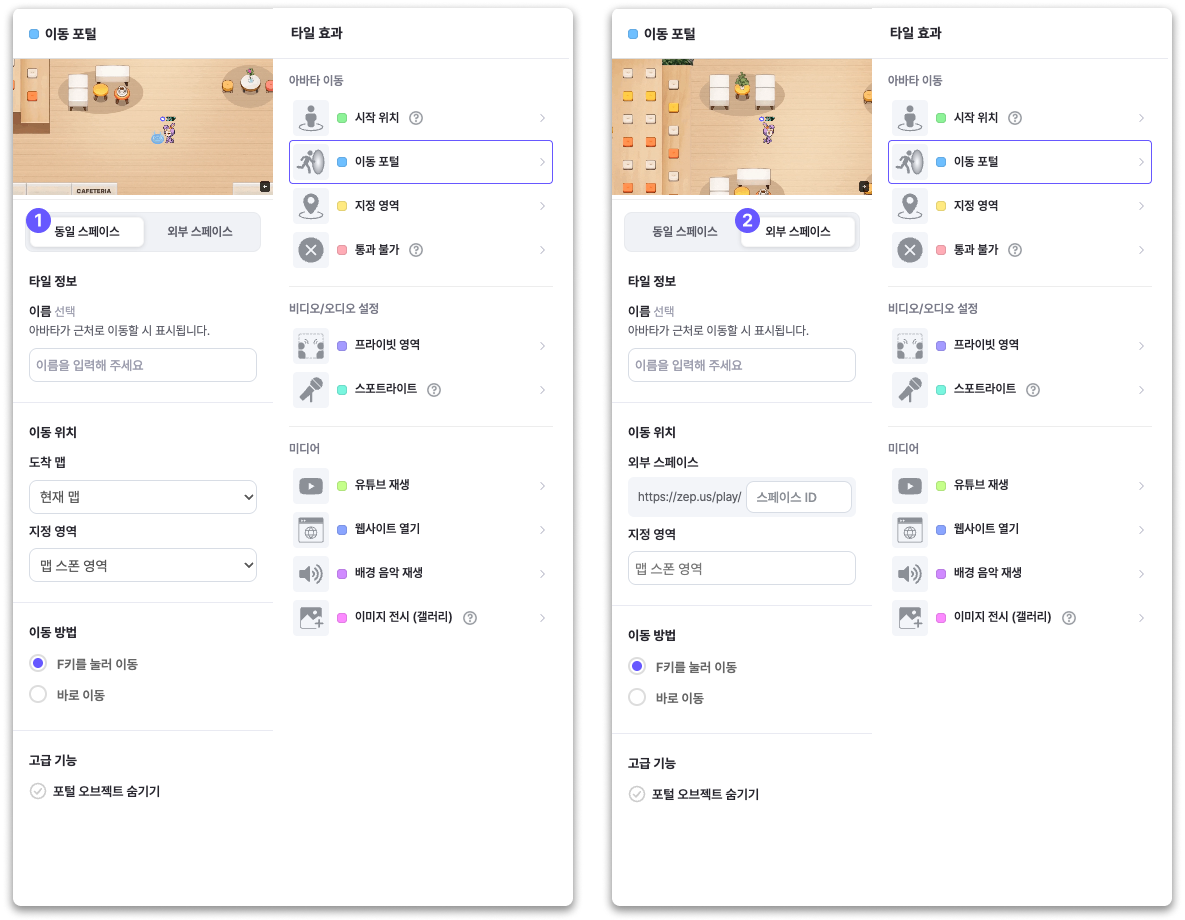Open help for 이미지 전시 in right panel
Viewport: 1185px width, 920px height.
[1069, 618]
